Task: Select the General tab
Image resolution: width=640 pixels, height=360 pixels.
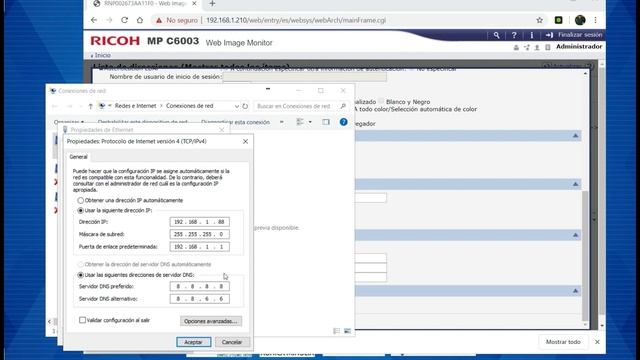Action: pyautogui.click(x=78, y=157)
